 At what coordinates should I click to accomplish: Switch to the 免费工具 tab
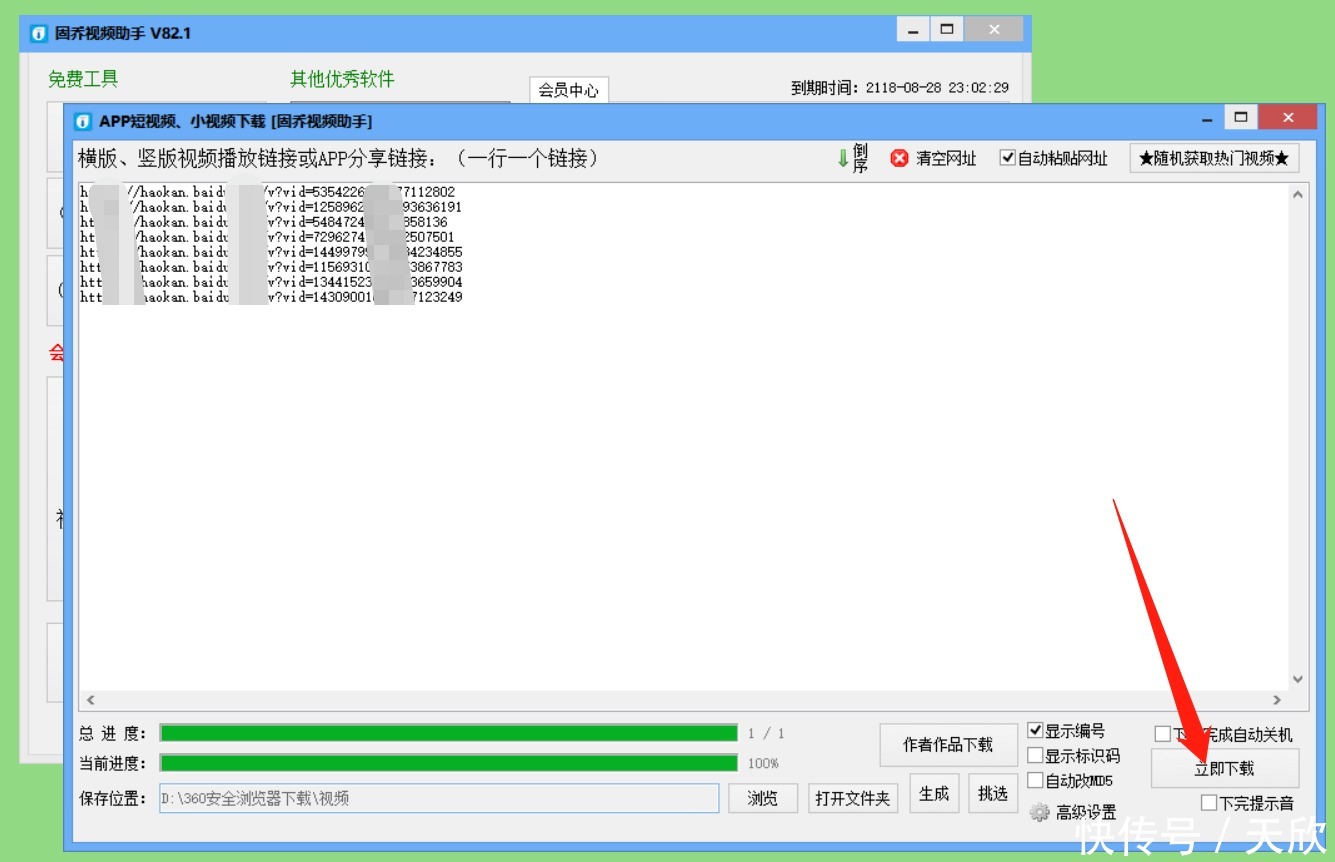tap(83, 79)
